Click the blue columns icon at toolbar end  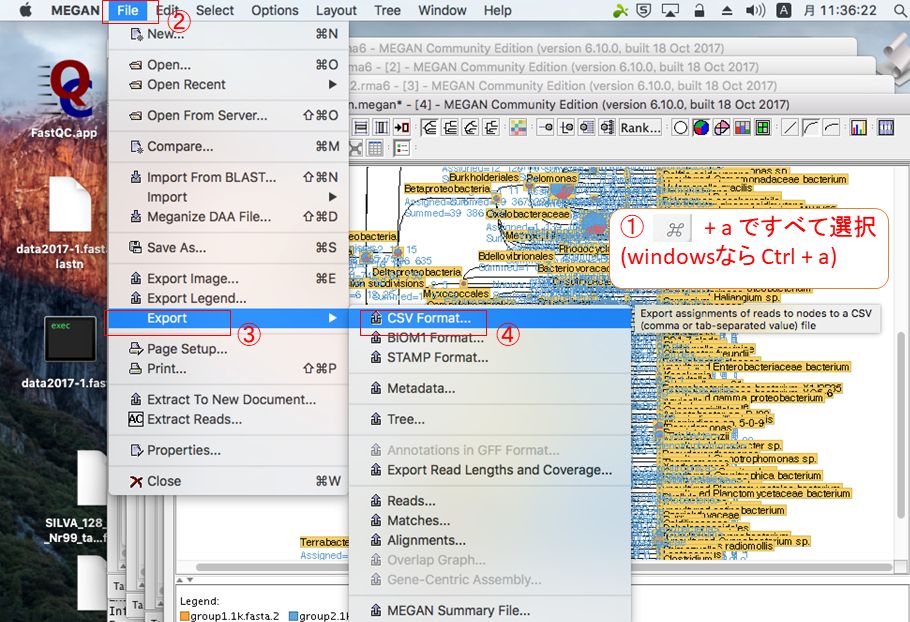point(886,127)
